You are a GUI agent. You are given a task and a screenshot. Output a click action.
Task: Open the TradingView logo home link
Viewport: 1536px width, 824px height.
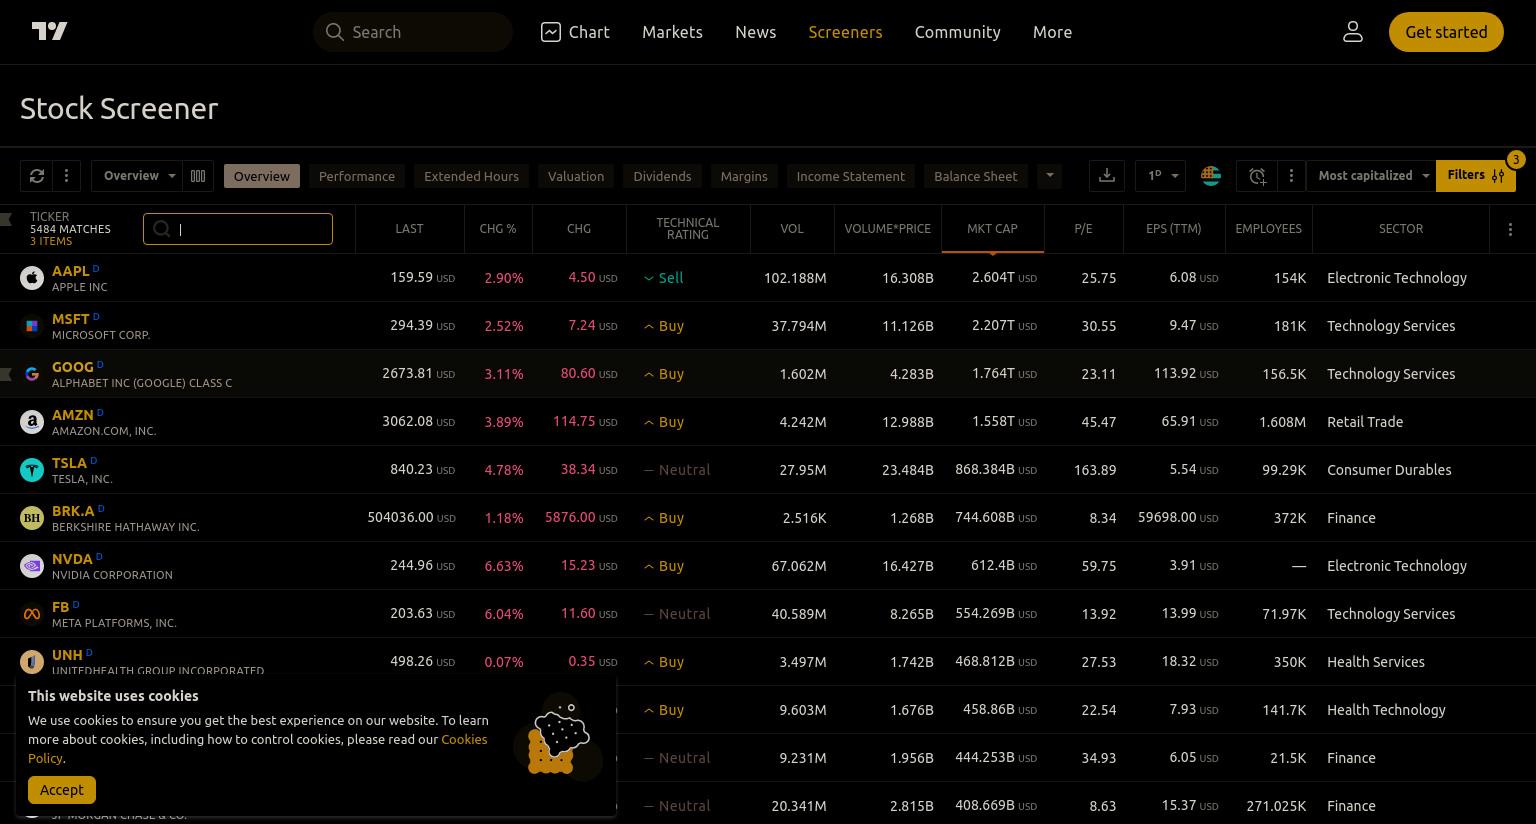[x=49, y=31]
